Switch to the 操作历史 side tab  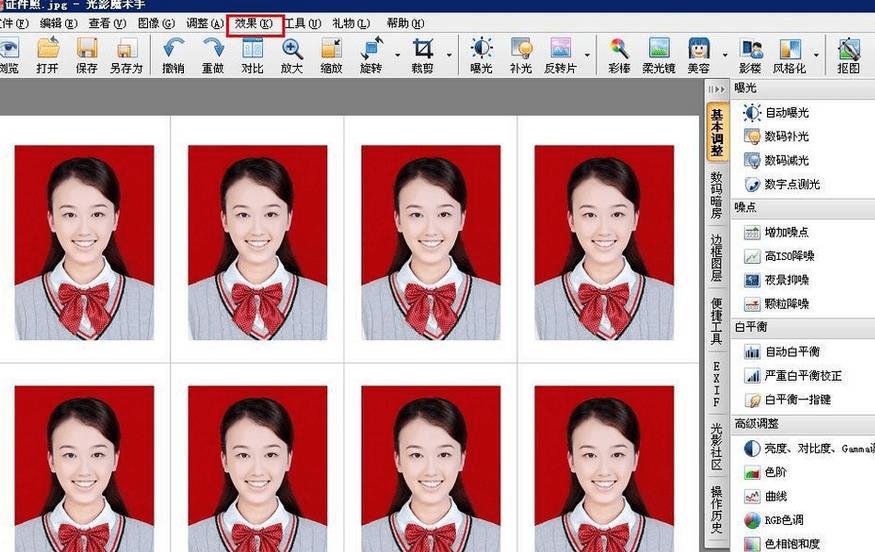[x=717, y=509]
